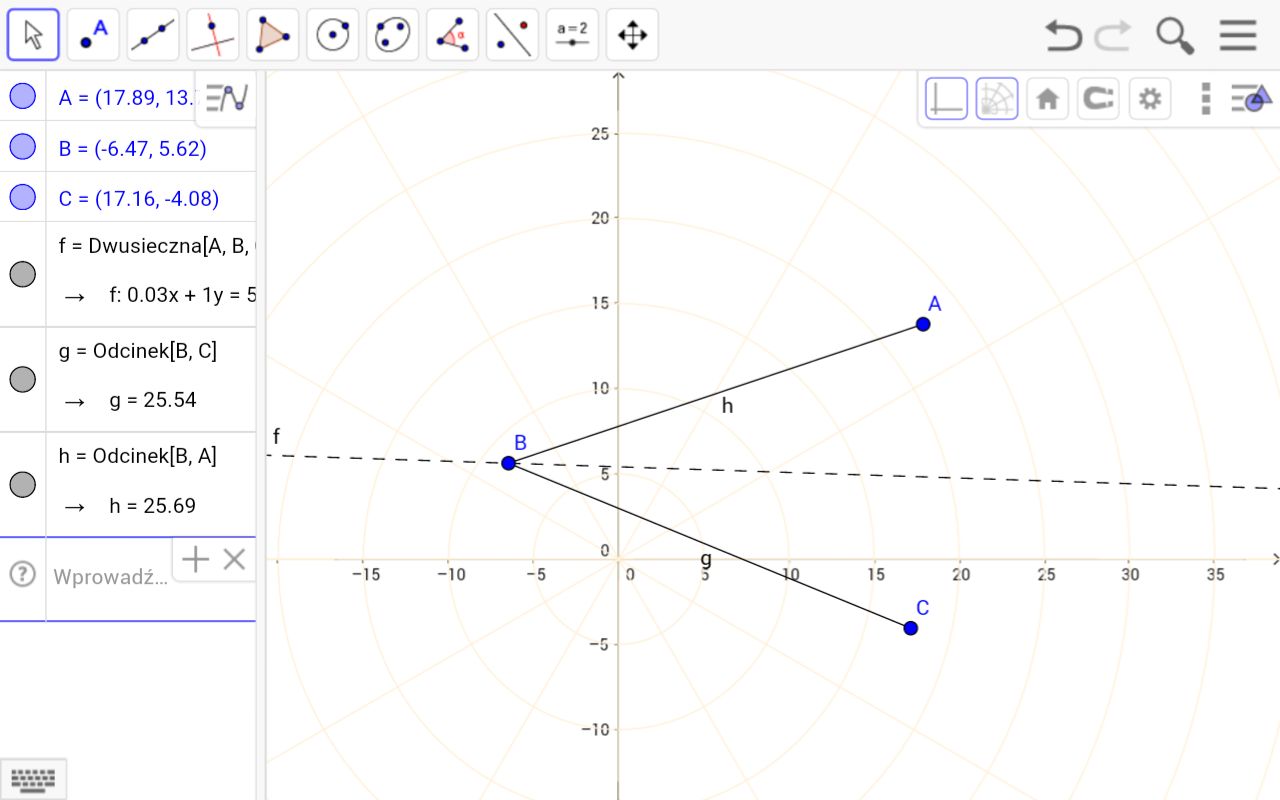Select the Polygon tool
Image resolution: width=1280 pixels, height=800 pixels.
pyautogui.click(x=273, y=36)
